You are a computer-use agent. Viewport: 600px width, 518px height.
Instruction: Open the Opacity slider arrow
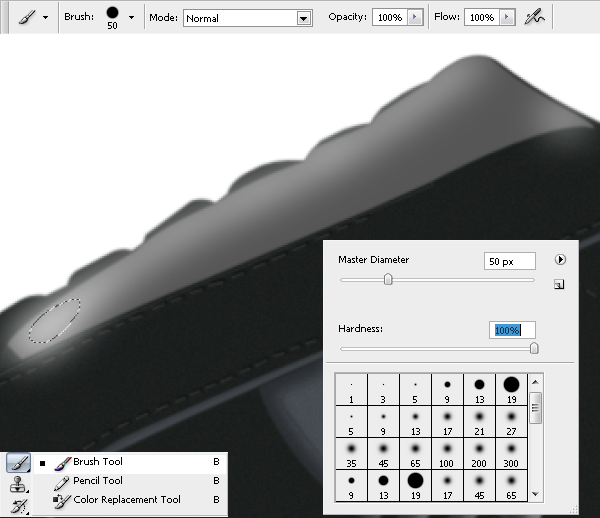(x=415, y=17)
